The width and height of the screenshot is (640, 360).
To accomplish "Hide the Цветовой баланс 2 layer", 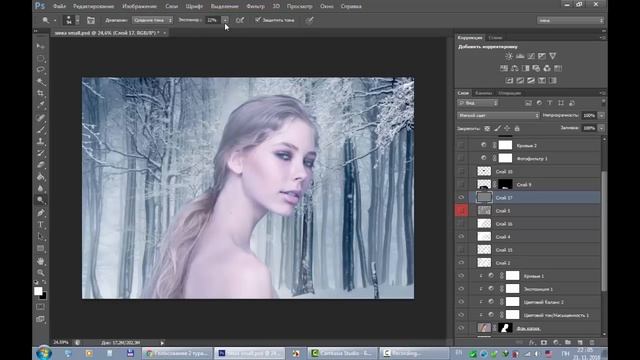I will (461, 302).
